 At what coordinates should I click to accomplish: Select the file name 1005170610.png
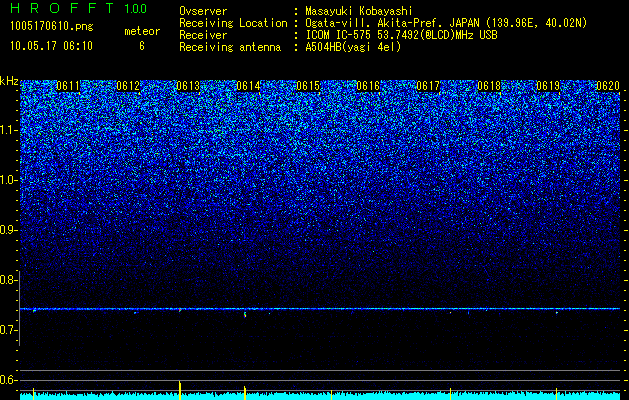click(x=52, y=27)
